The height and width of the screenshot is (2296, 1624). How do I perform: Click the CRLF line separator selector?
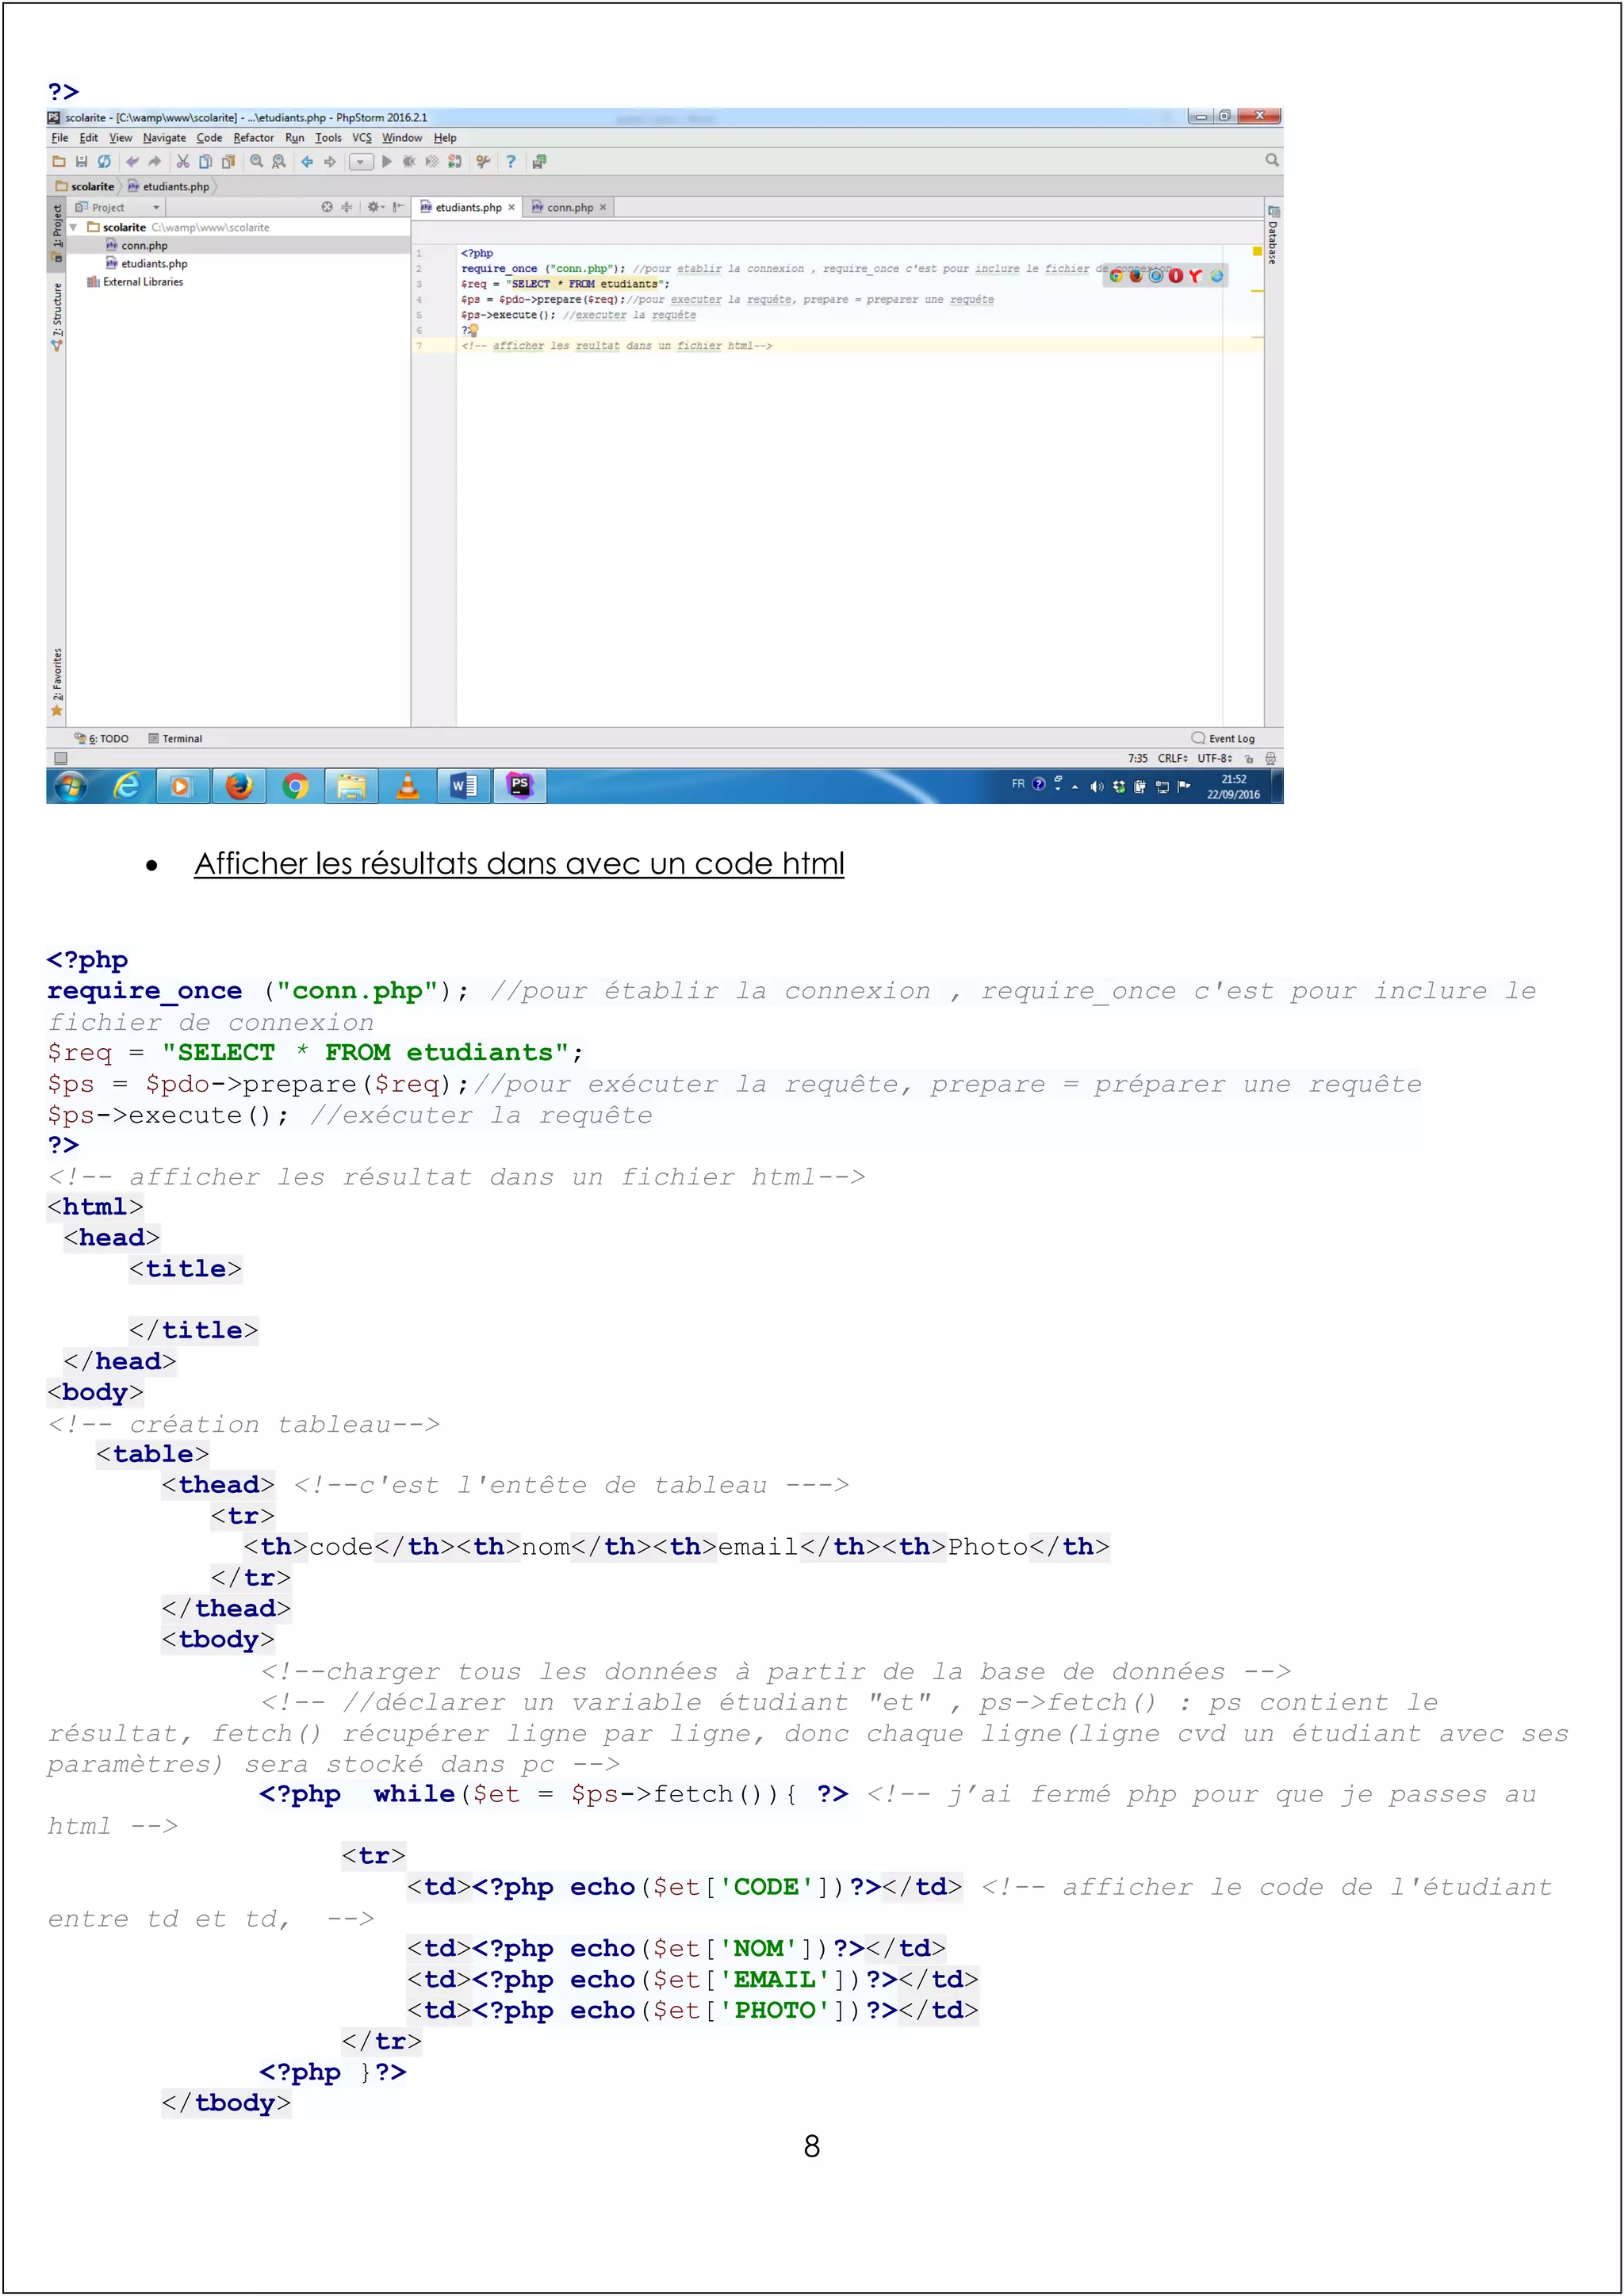pyautogui.click(x=1172, y=759)
